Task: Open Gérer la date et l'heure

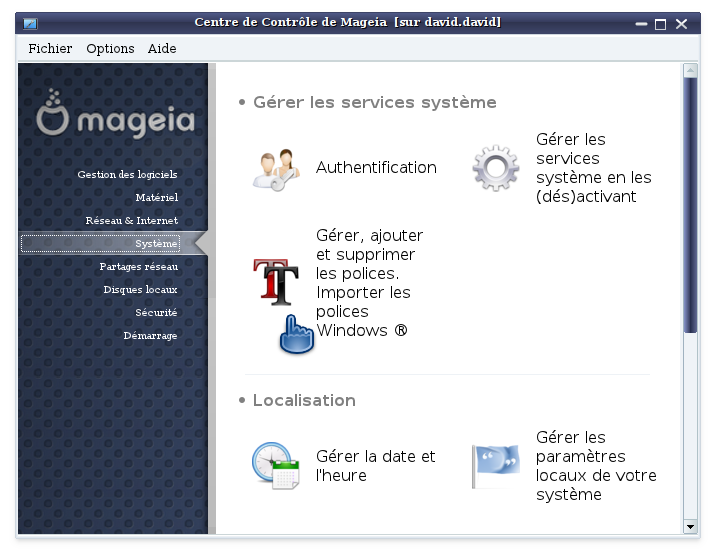Action: (x=375, y=466)
